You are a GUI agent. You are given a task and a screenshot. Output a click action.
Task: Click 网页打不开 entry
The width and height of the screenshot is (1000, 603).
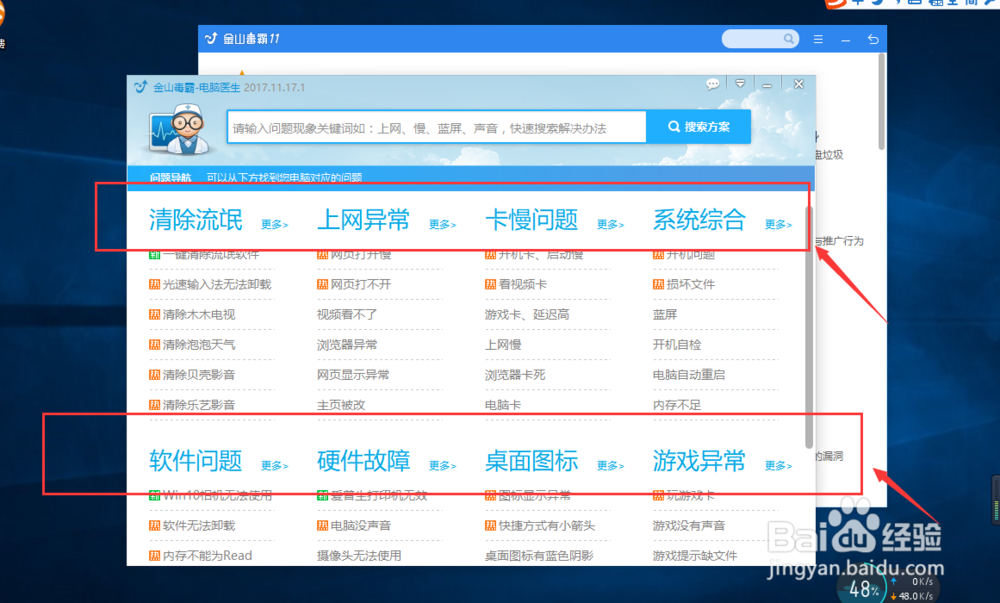pyautogui.click(x=360, y=284)
